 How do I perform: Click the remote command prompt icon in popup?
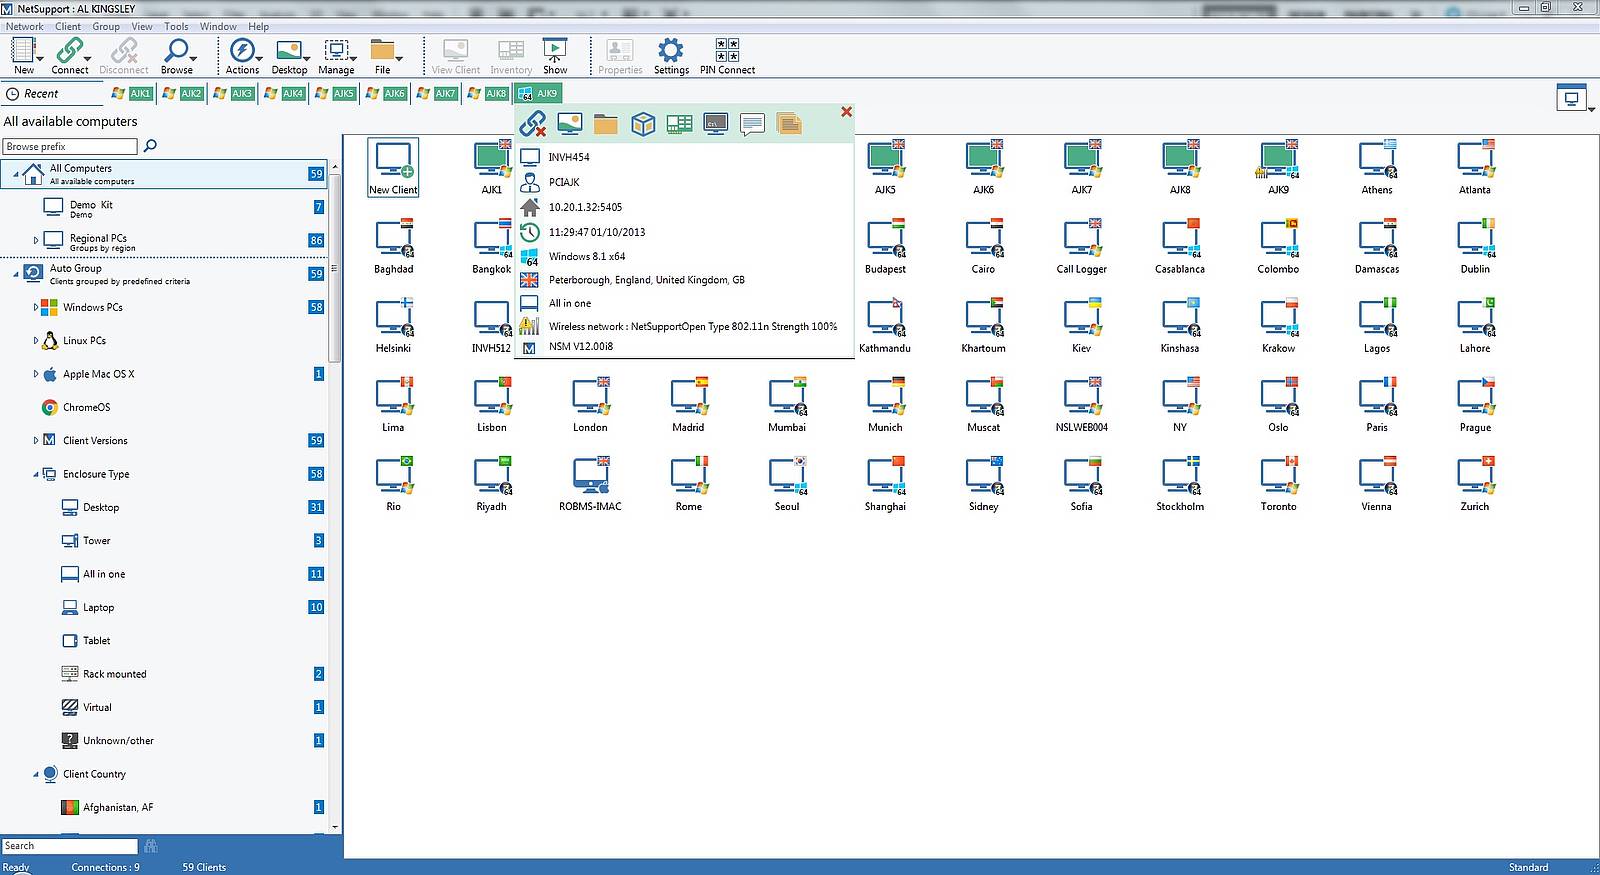(715, 124)
